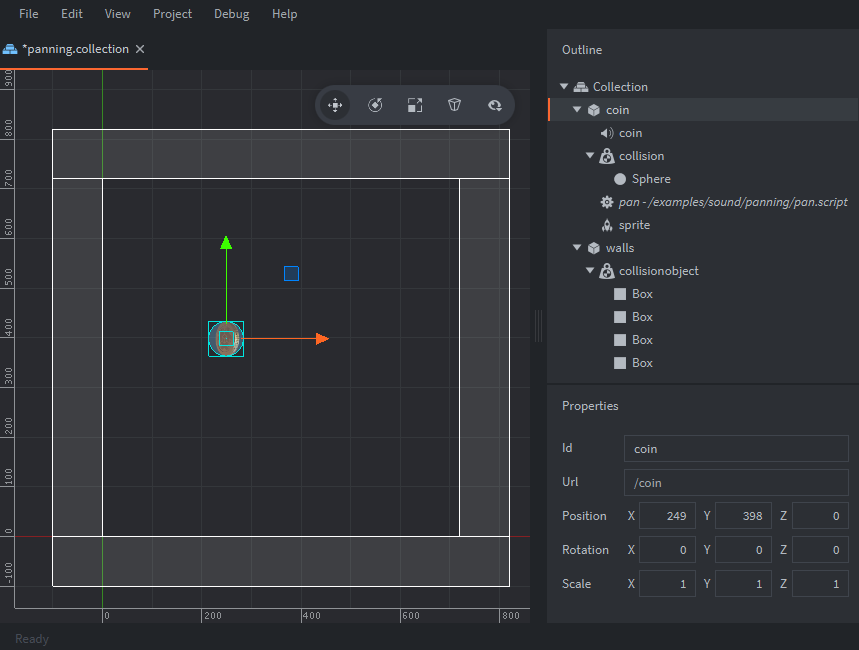Screen dimensions: 859x650
Task: Select the sprite component in Outline
Action: click(x=703, y=225)
